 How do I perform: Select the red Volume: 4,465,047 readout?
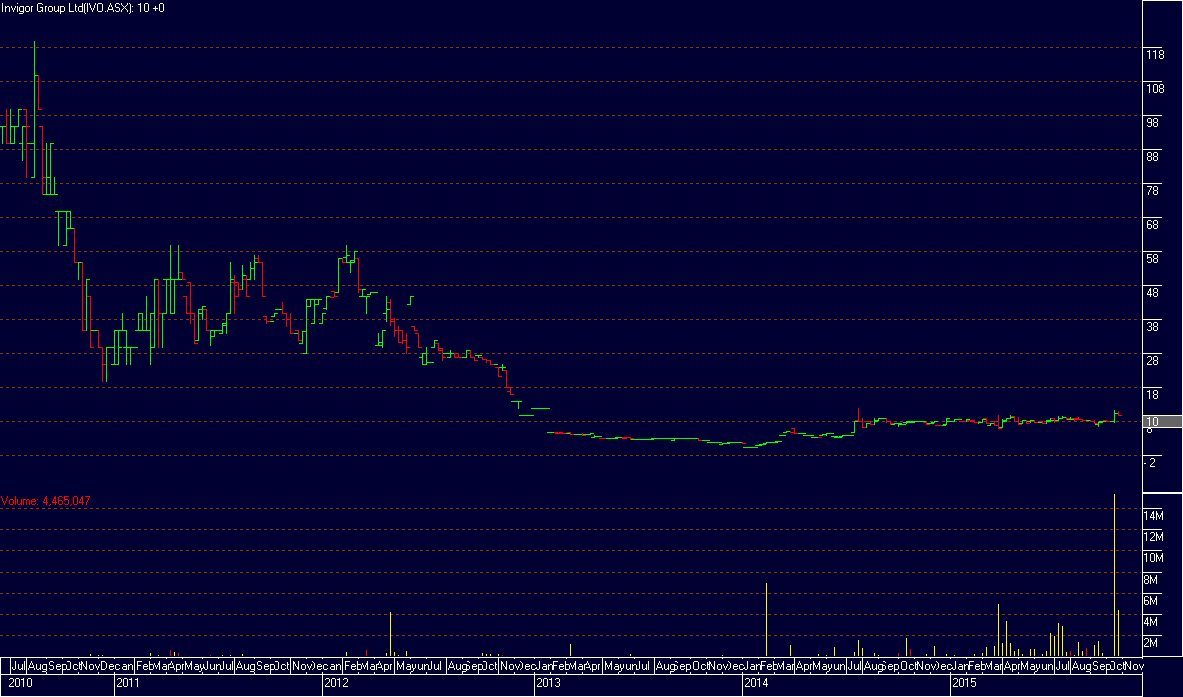pos(46,501)
